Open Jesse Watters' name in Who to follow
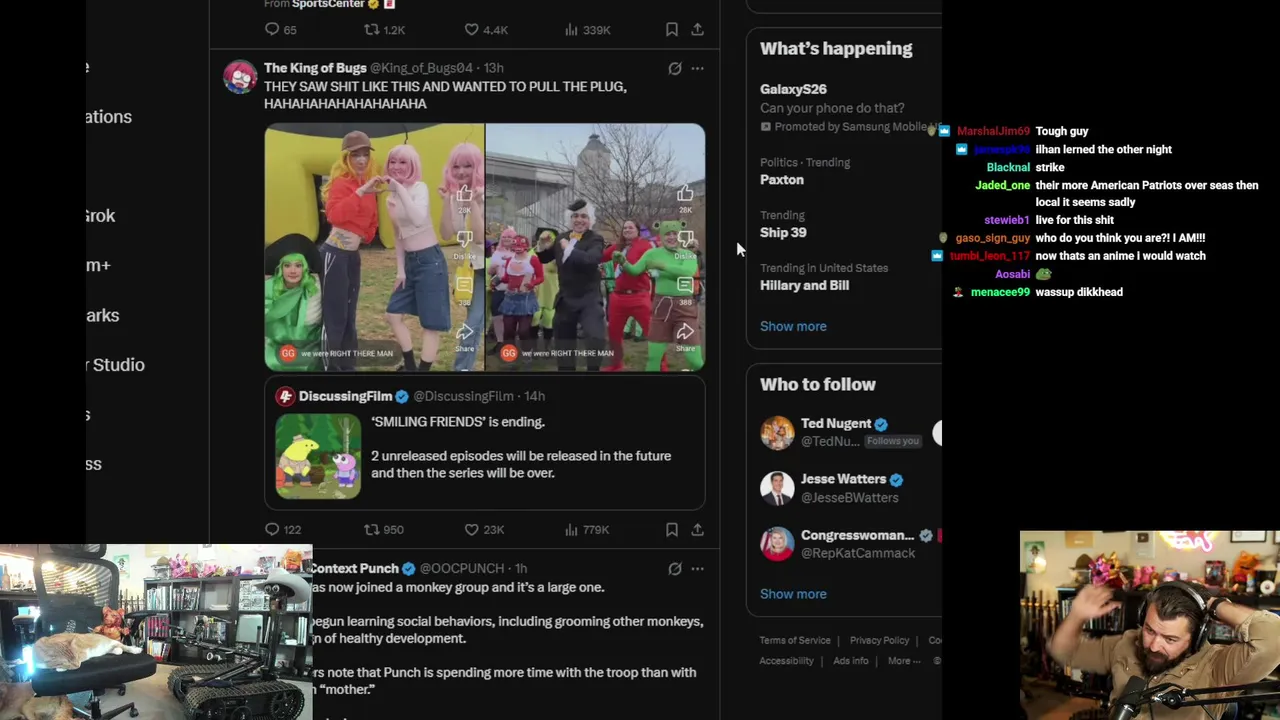 (x=843, y=479)
